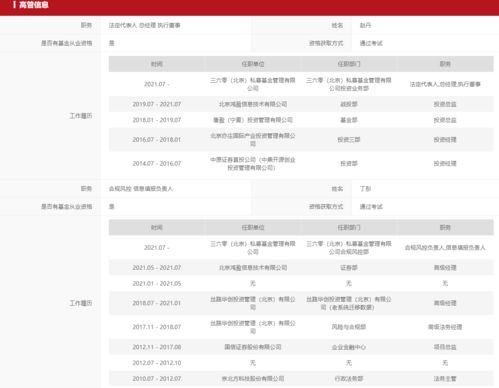Click the date cell 2018.01 - 2019.07
Viewport: 499px width, 388px height.
pos(157,120)
